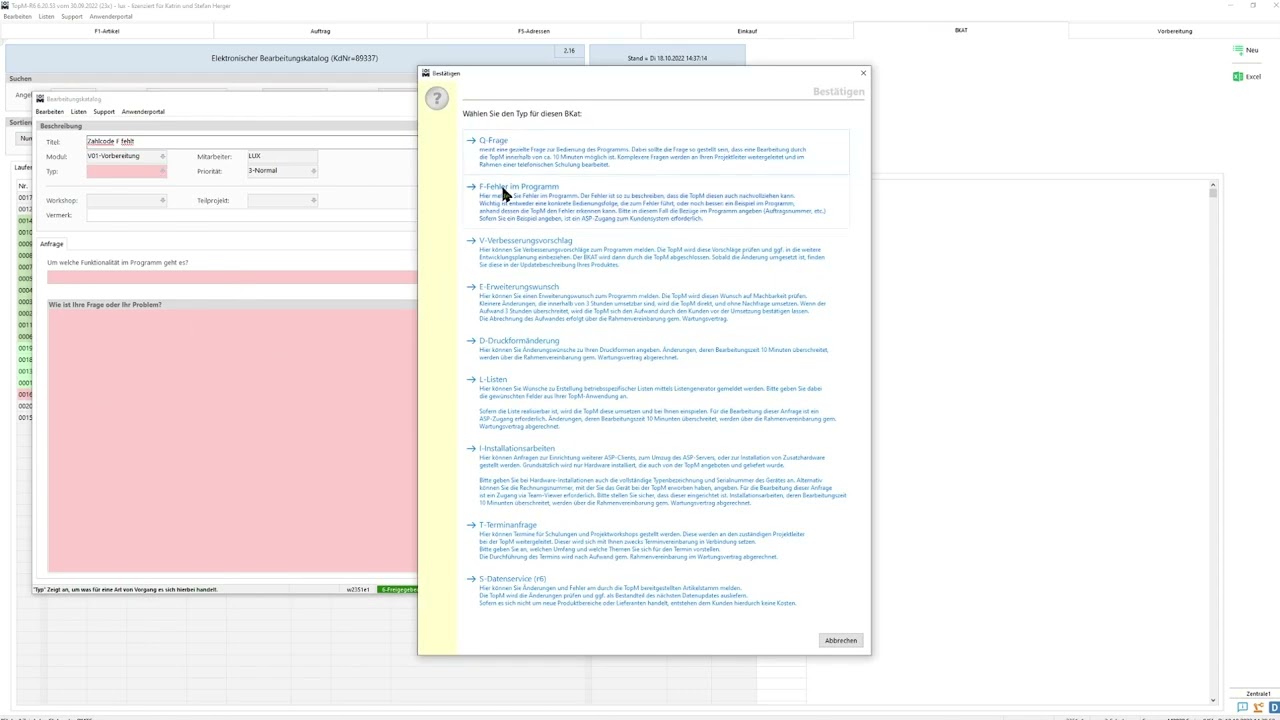Click the 2.16 version box

[x=569, y=51]
